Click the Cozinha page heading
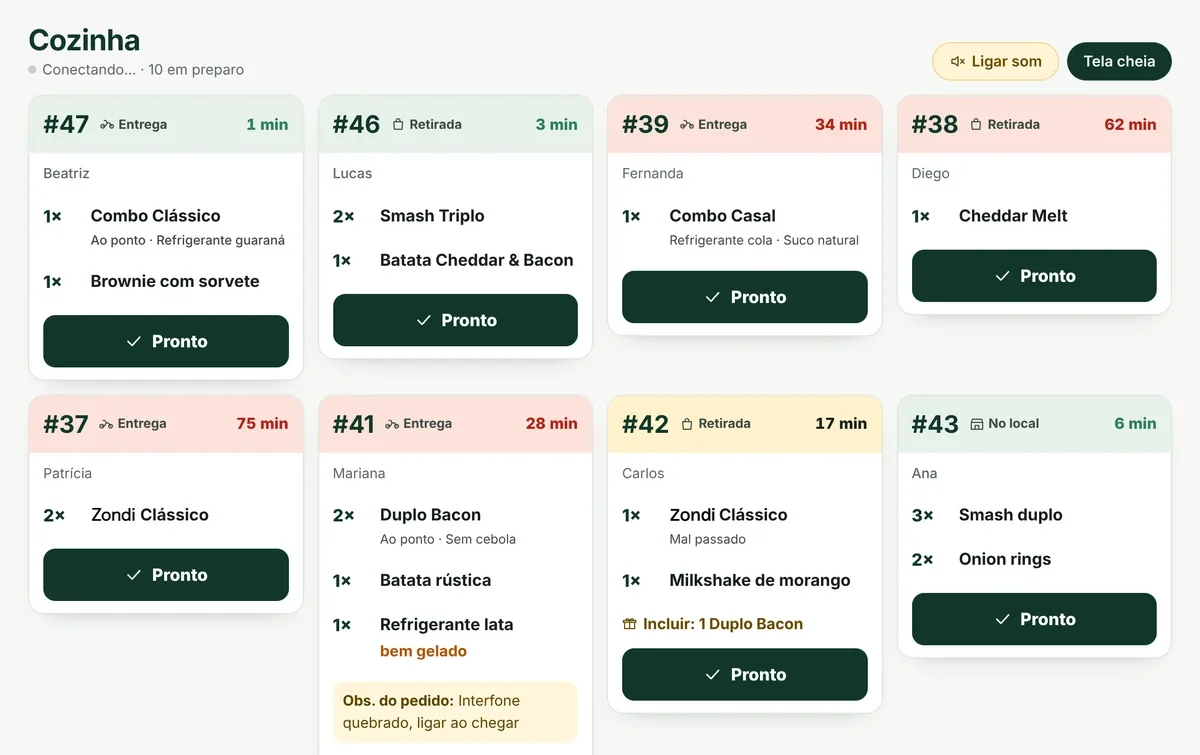Image resolution: width=1200 pixels, height=755 pixels. click(84, 40)
